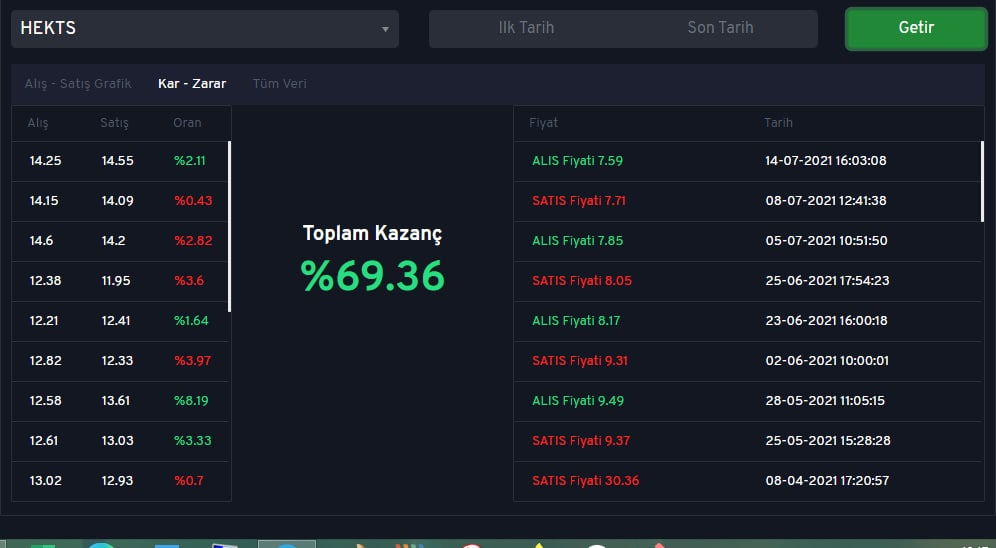This screenshot has height=548, width=996.
Task: Click the Fiyat column header
Action: coord(544,123)
